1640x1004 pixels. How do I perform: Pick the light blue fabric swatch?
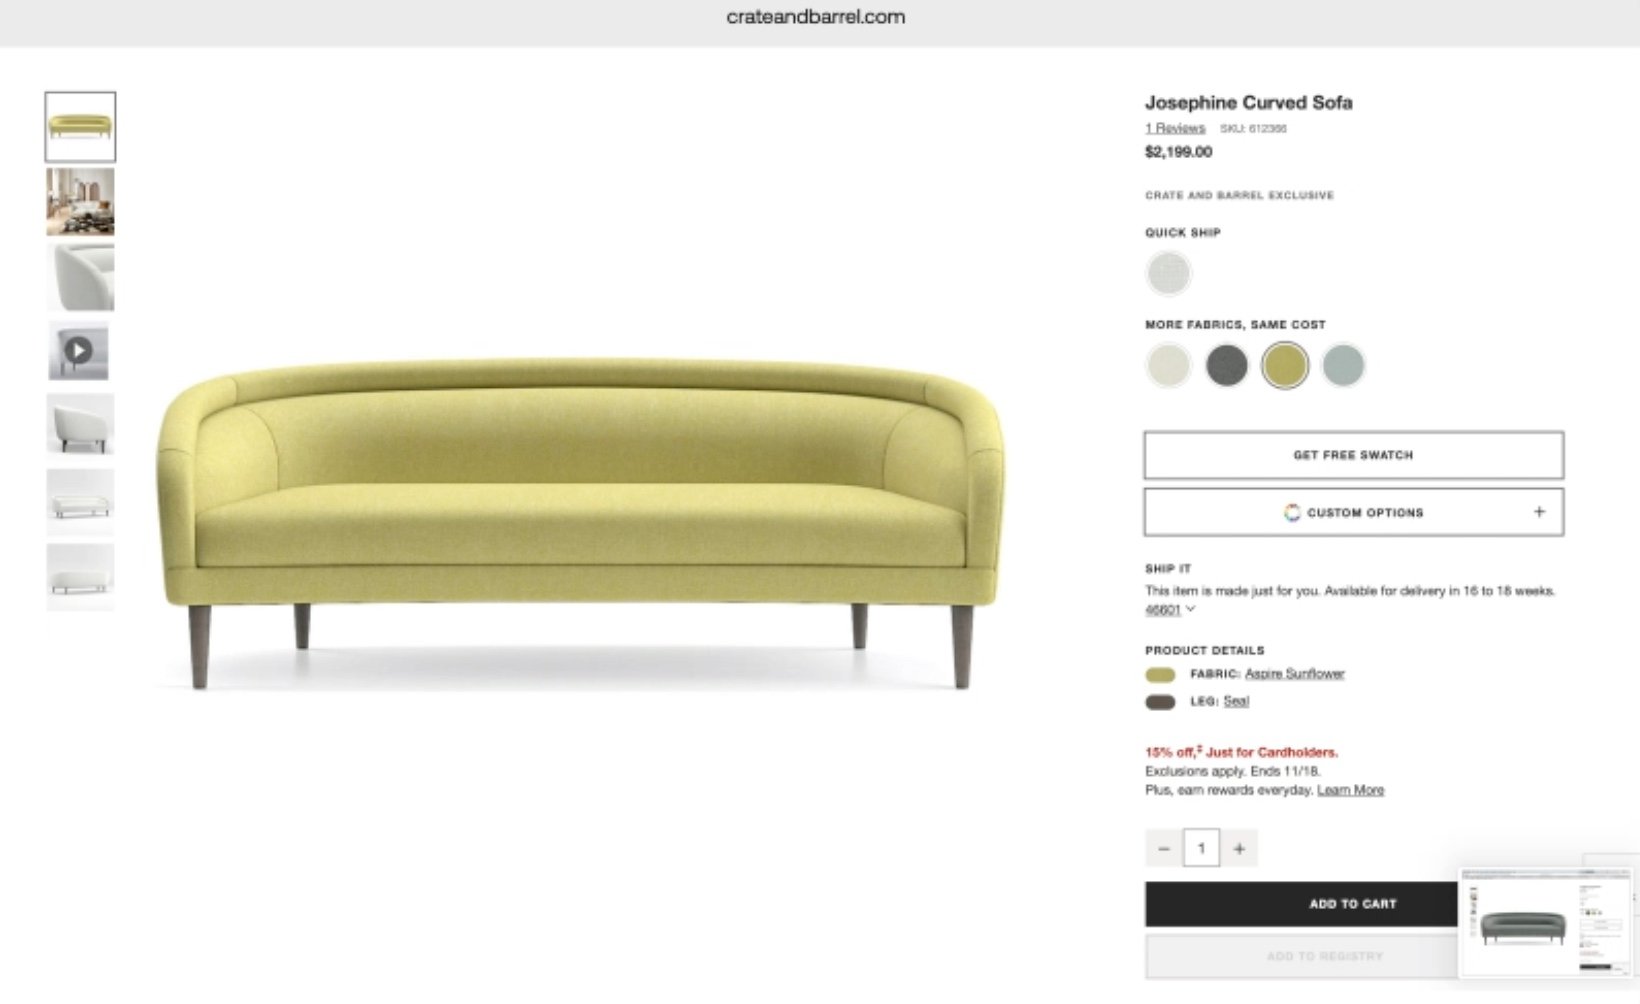coord(1342,365)
